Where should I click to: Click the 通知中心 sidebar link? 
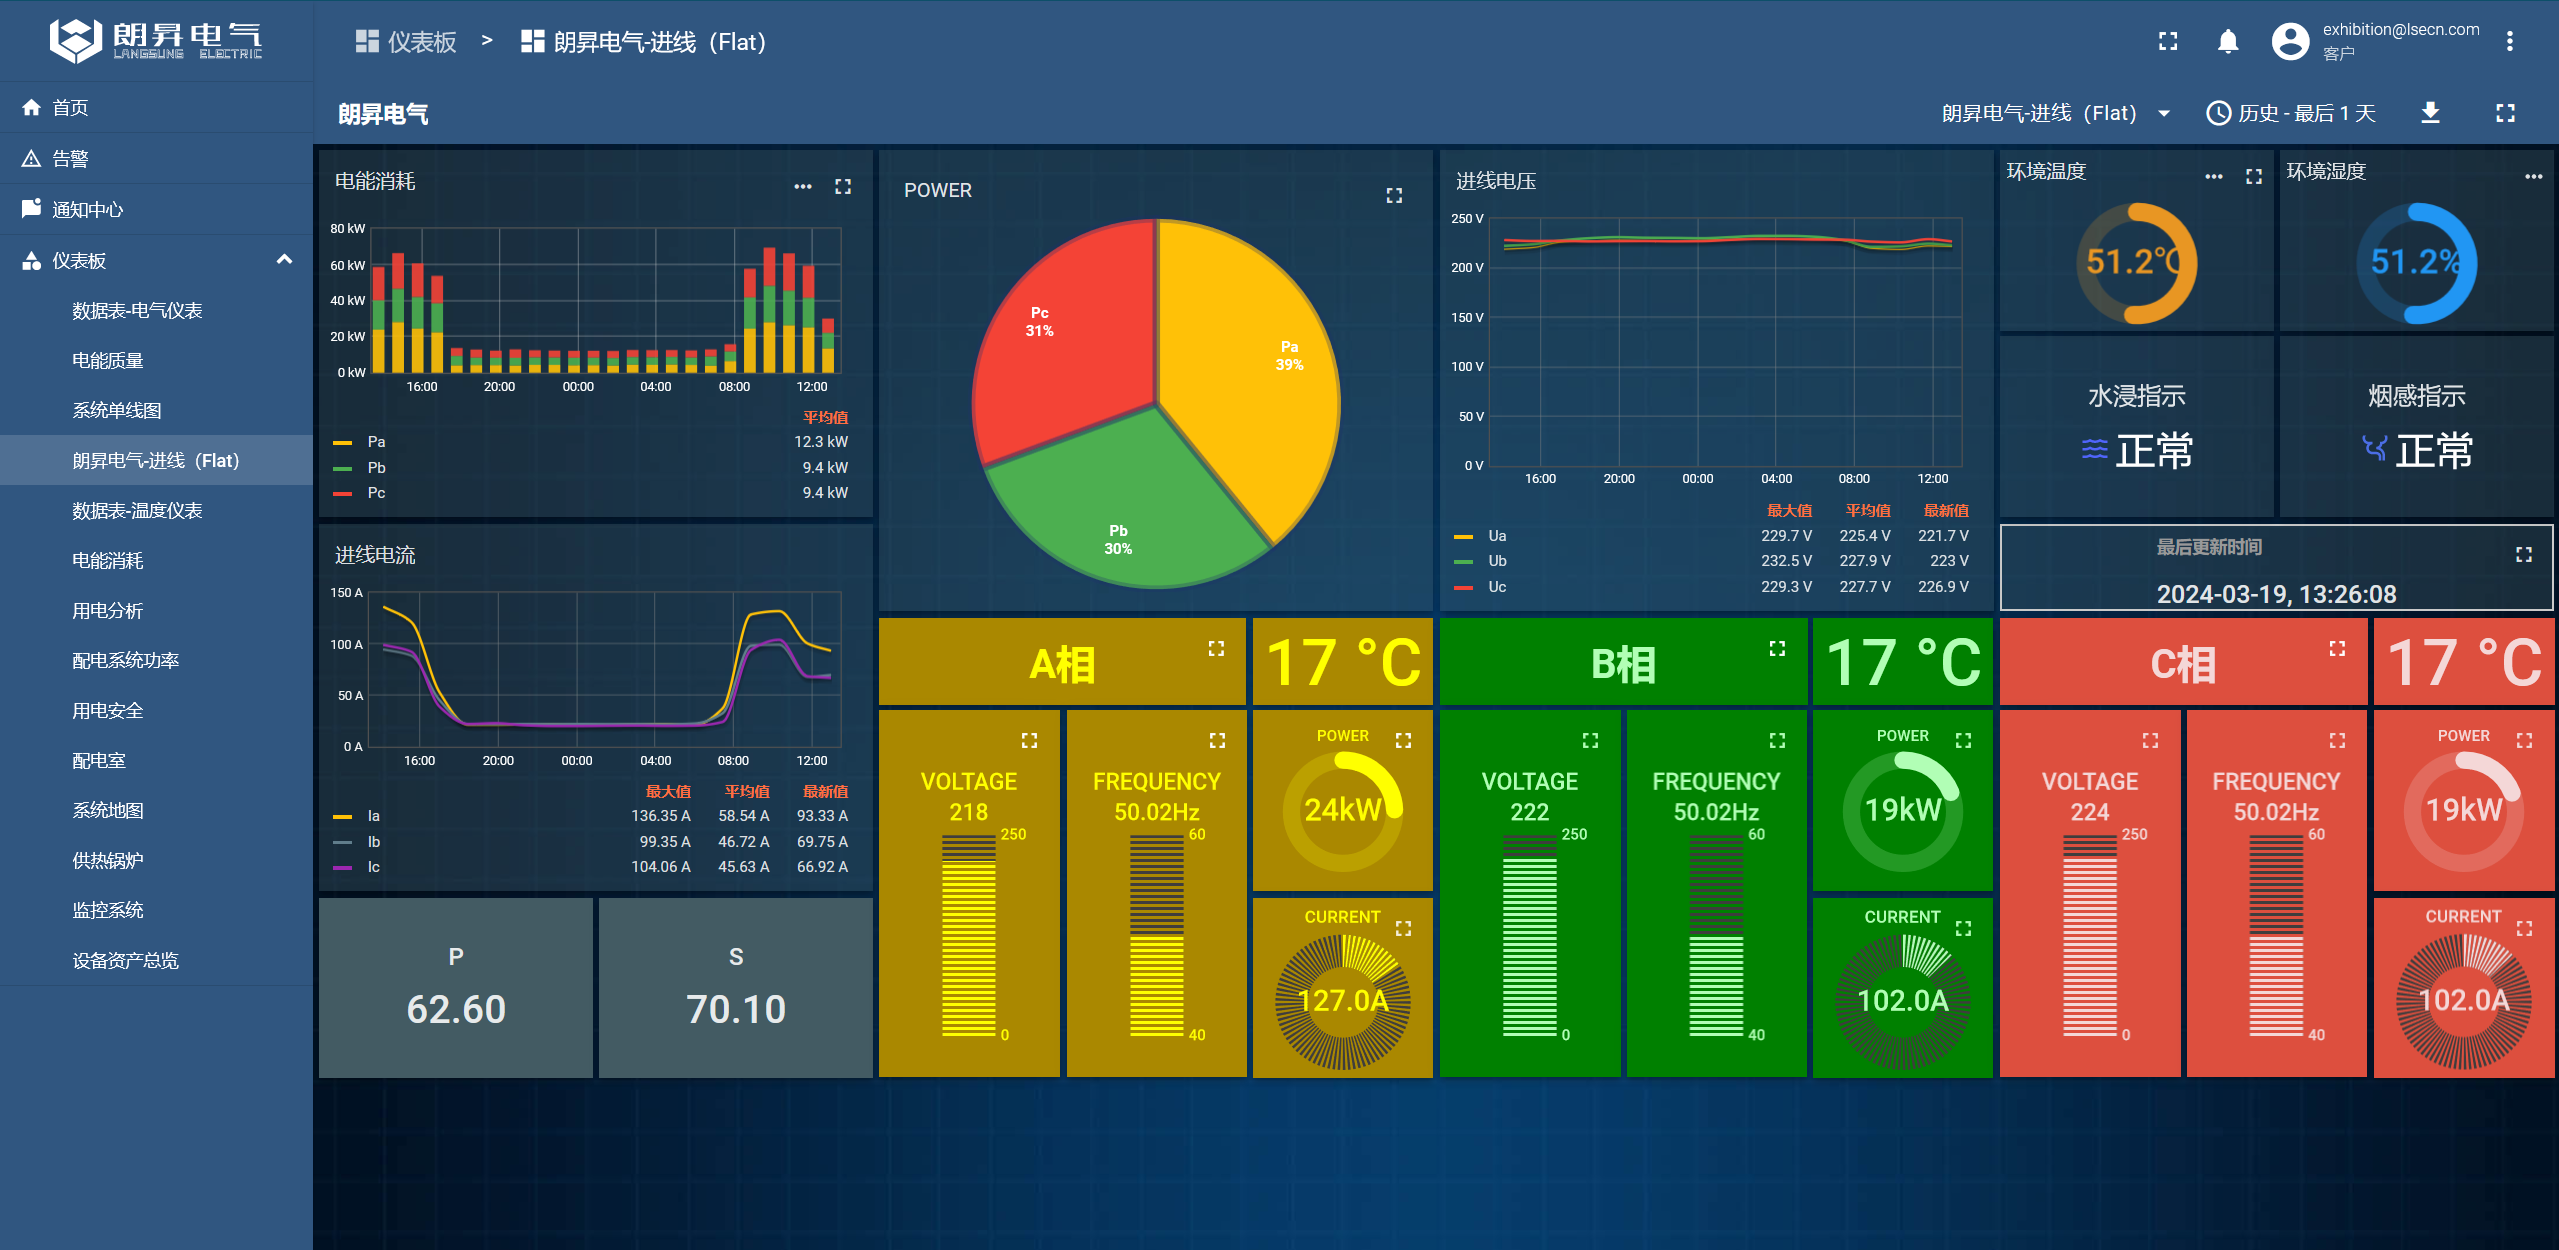[88, 209]
